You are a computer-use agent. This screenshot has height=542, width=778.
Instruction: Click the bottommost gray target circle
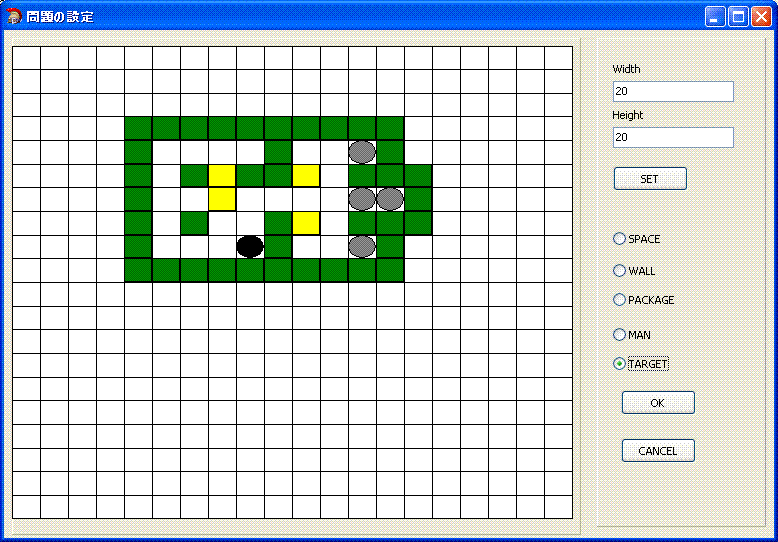pyautogui.click(x=362, y=247)
